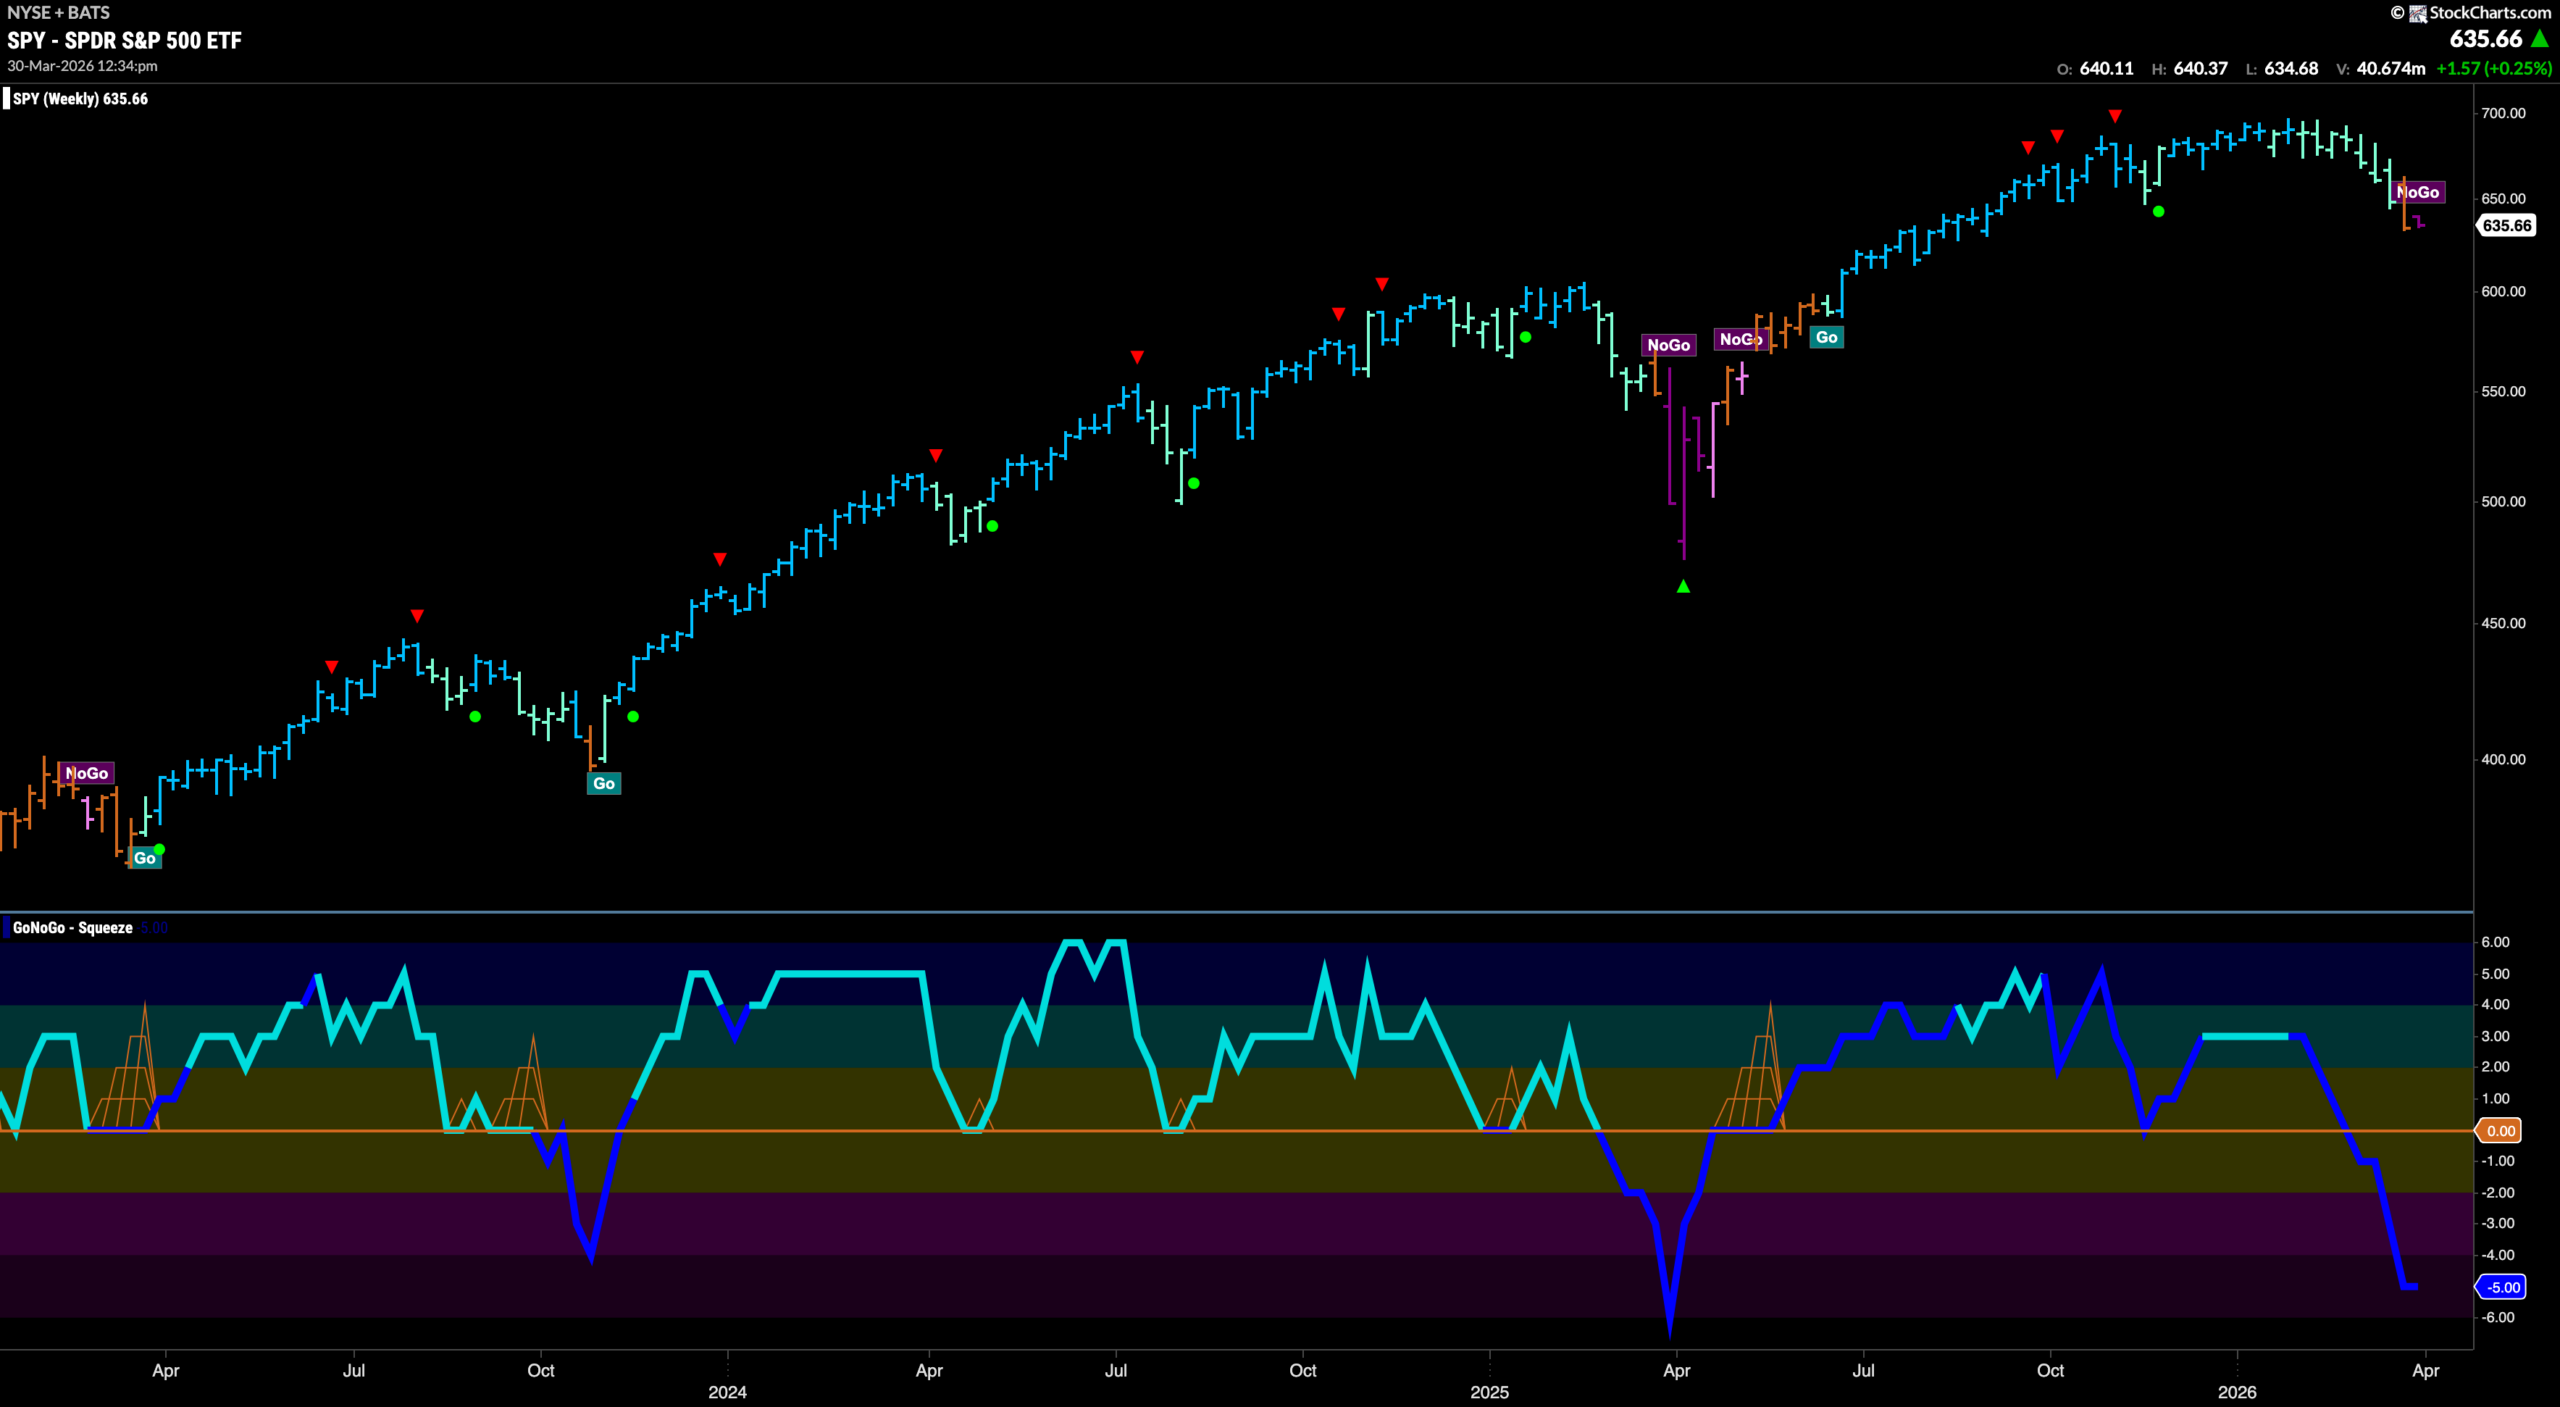This screenshot has height=1407, width=2560.
Task: Click the SPY (Weekly) 635.66 legend label
Action: (80, 98)
